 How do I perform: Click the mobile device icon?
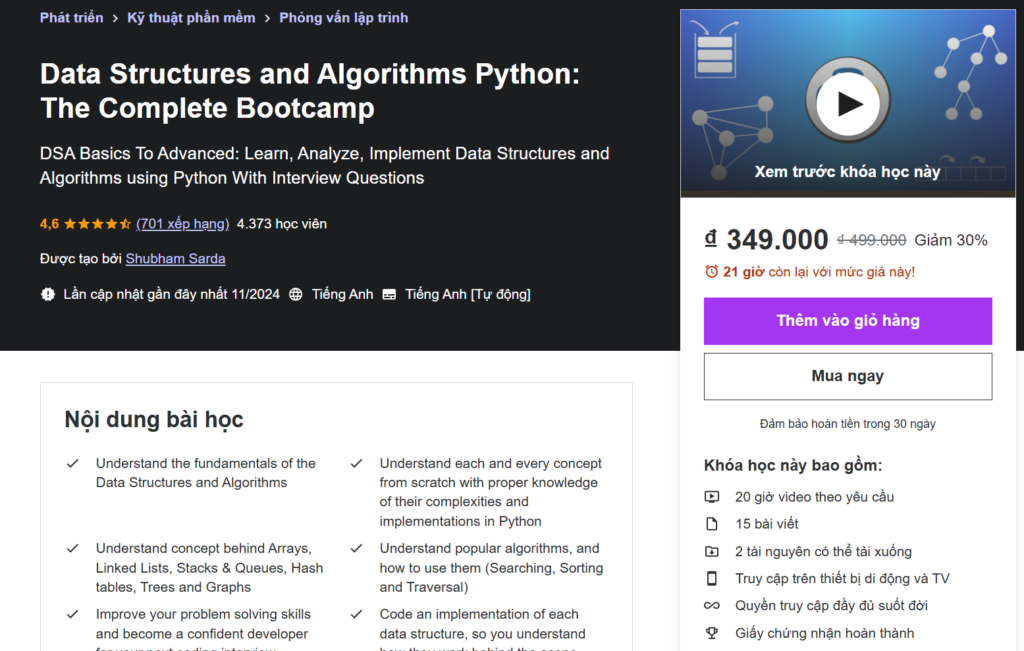pyautogui.click(x=712, y=578)
